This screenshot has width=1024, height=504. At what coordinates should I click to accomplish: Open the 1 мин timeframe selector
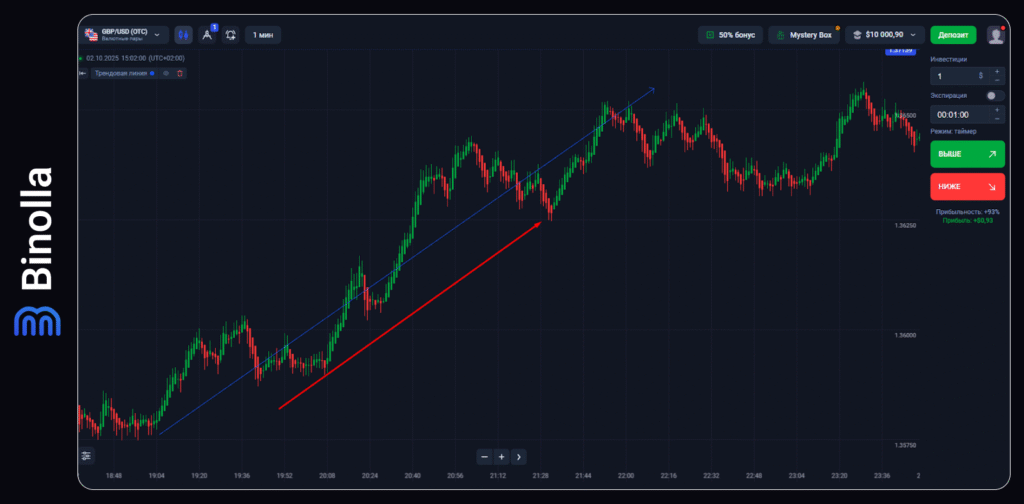coord(263,35)
